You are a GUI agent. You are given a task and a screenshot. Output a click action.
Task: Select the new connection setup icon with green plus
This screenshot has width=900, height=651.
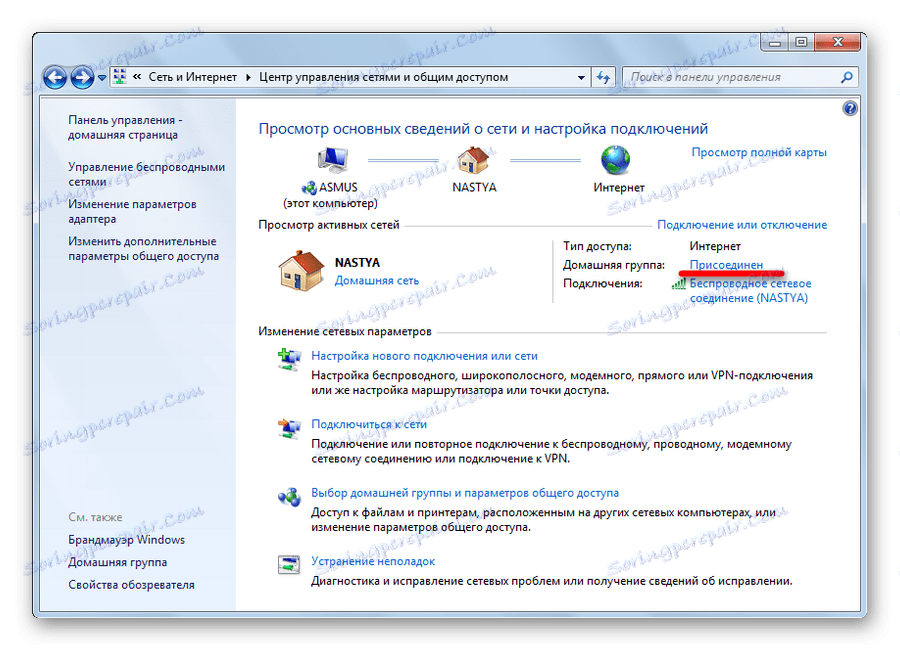click(x=291, y=357)
